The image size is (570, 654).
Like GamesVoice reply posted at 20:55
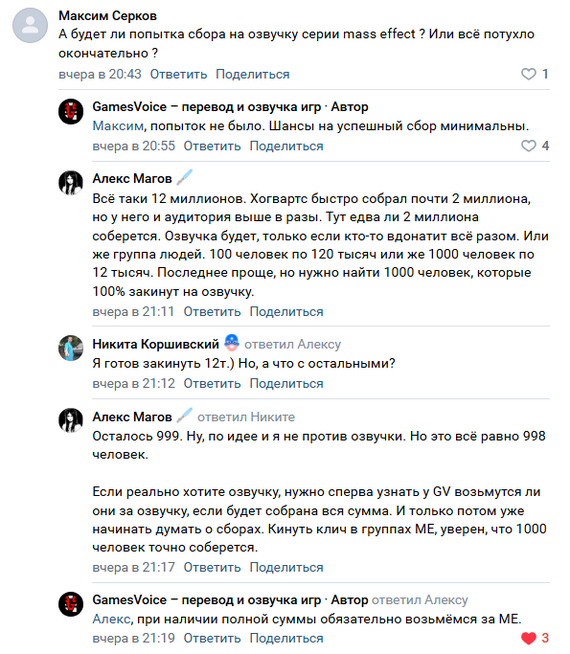(x=528, y=146)
